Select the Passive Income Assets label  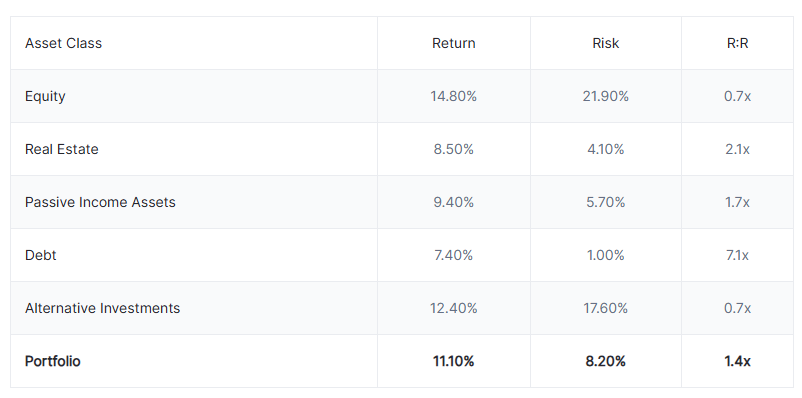coord(100,202)
